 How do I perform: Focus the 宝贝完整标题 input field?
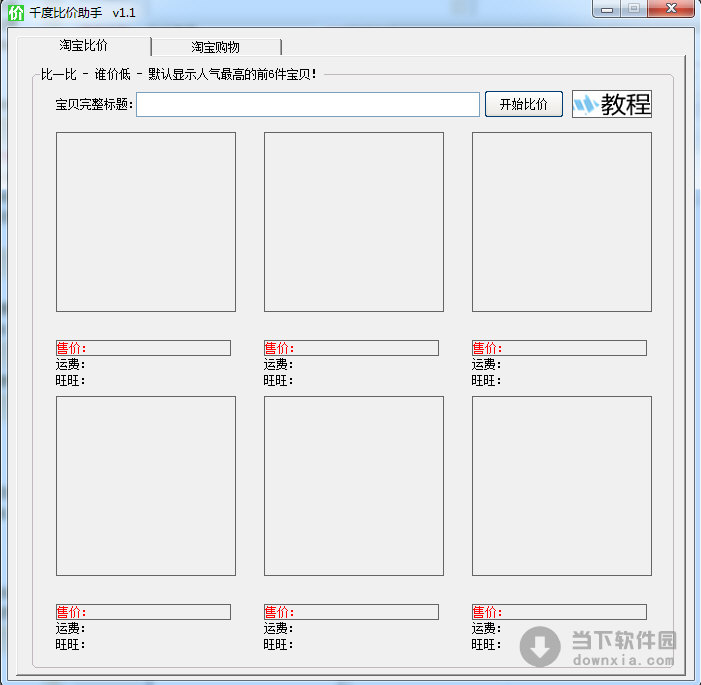tap(308, 105)
